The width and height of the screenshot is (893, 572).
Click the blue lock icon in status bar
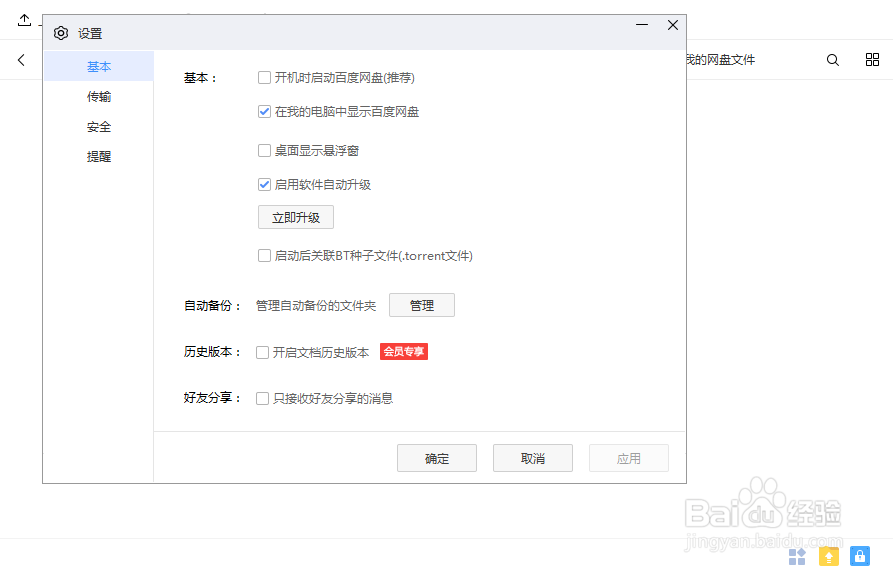click(860, 555)
